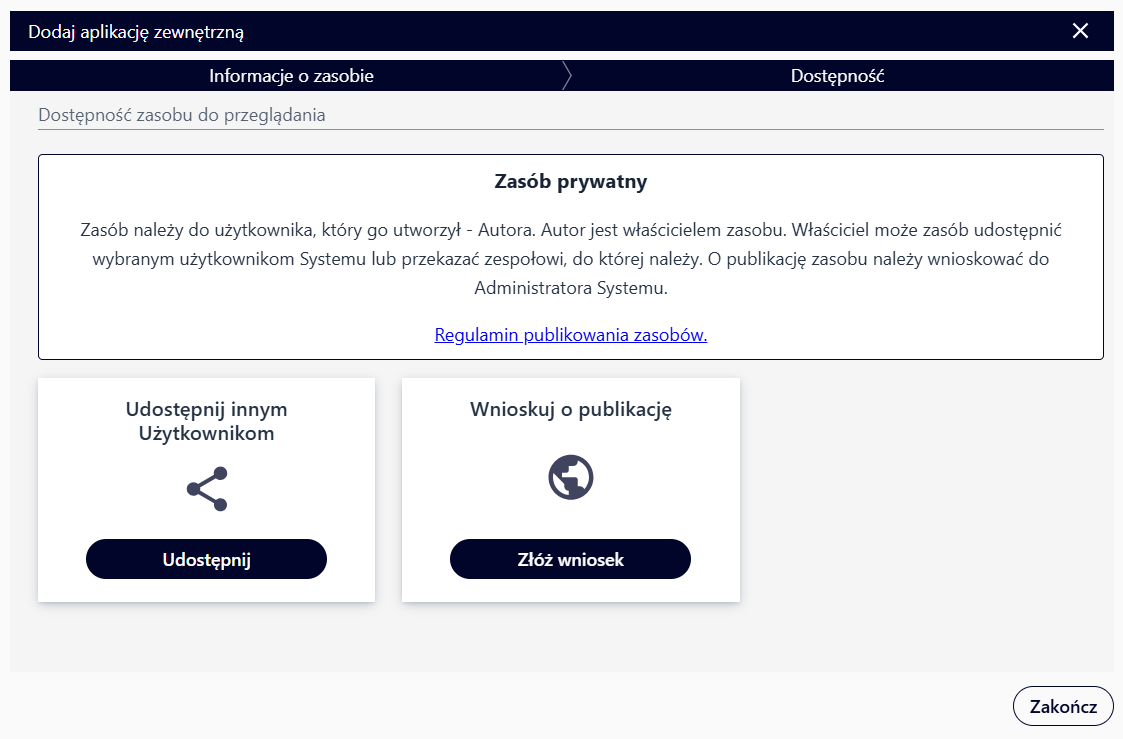Go to the Informacje o zasobie step
This screenshot has width=1123, height=739.
coord(291,76)
